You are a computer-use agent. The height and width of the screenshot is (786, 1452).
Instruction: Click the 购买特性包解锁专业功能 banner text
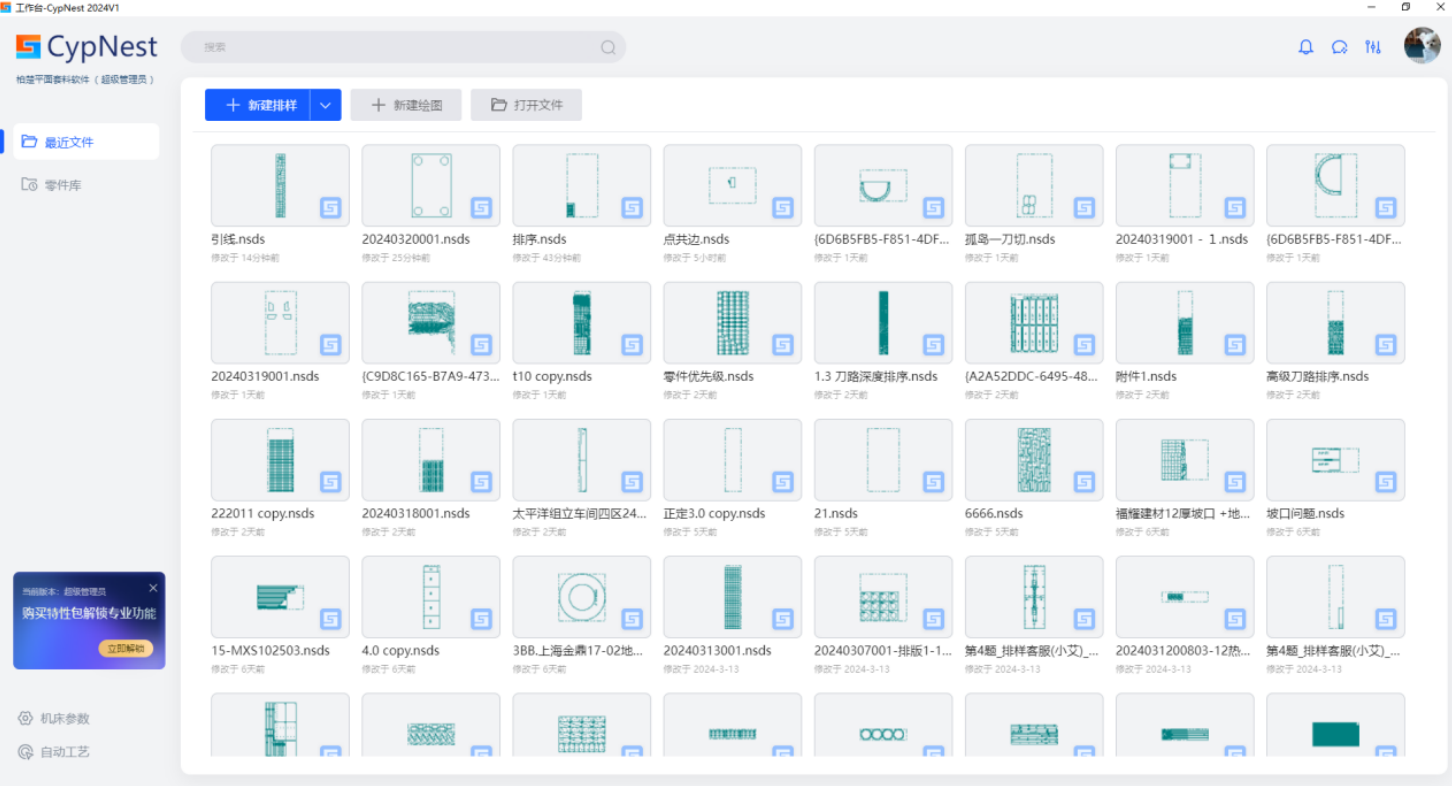[89, 614]
